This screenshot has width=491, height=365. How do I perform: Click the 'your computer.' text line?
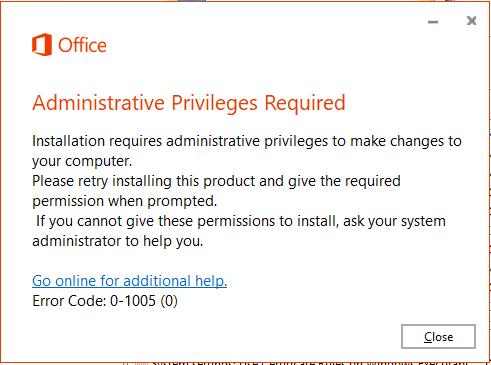(x=82, y=161)
